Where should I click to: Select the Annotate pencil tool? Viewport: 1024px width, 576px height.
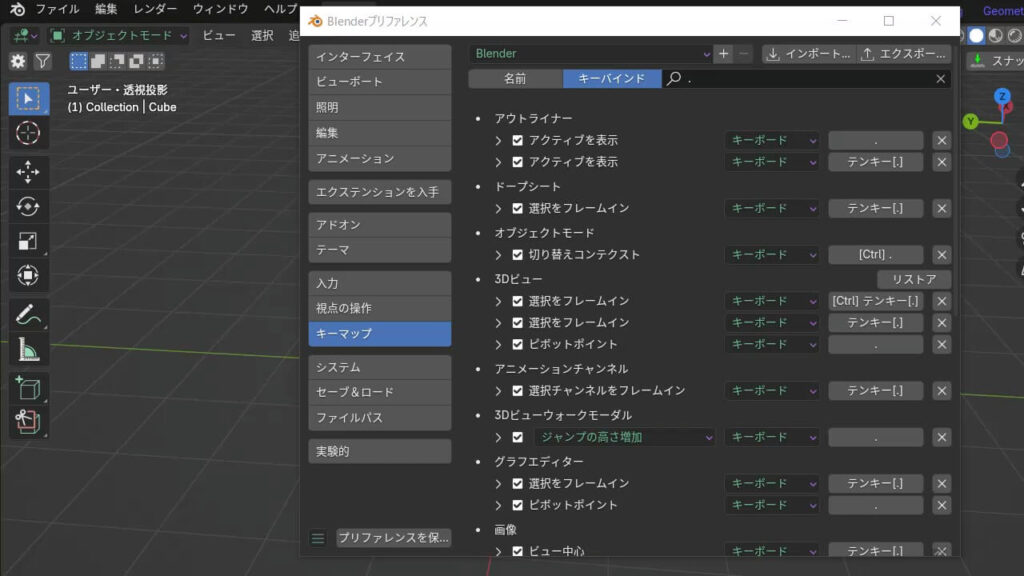(28, 315)
